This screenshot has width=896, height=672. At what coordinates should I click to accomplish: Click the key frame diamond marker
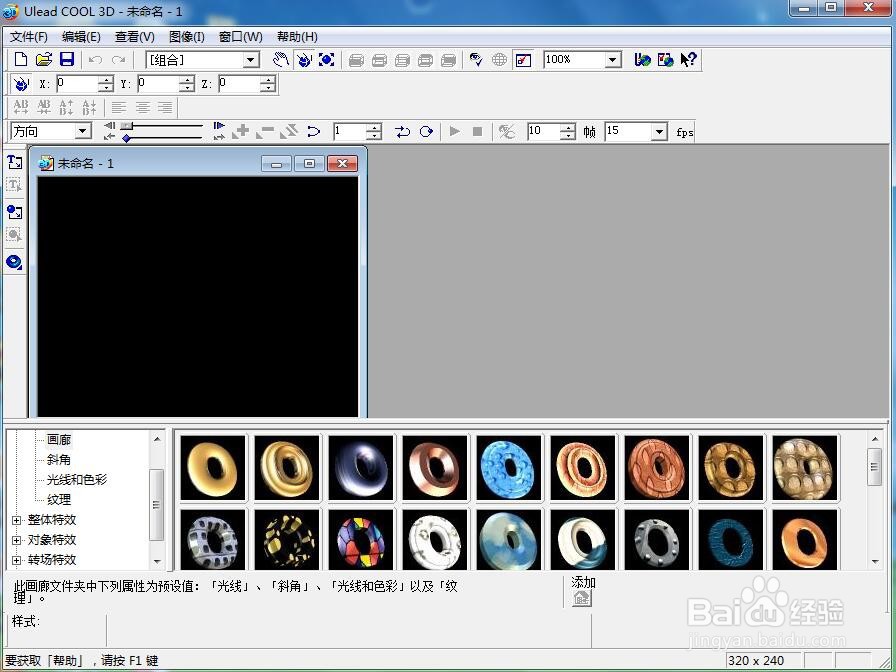point(126,138)
